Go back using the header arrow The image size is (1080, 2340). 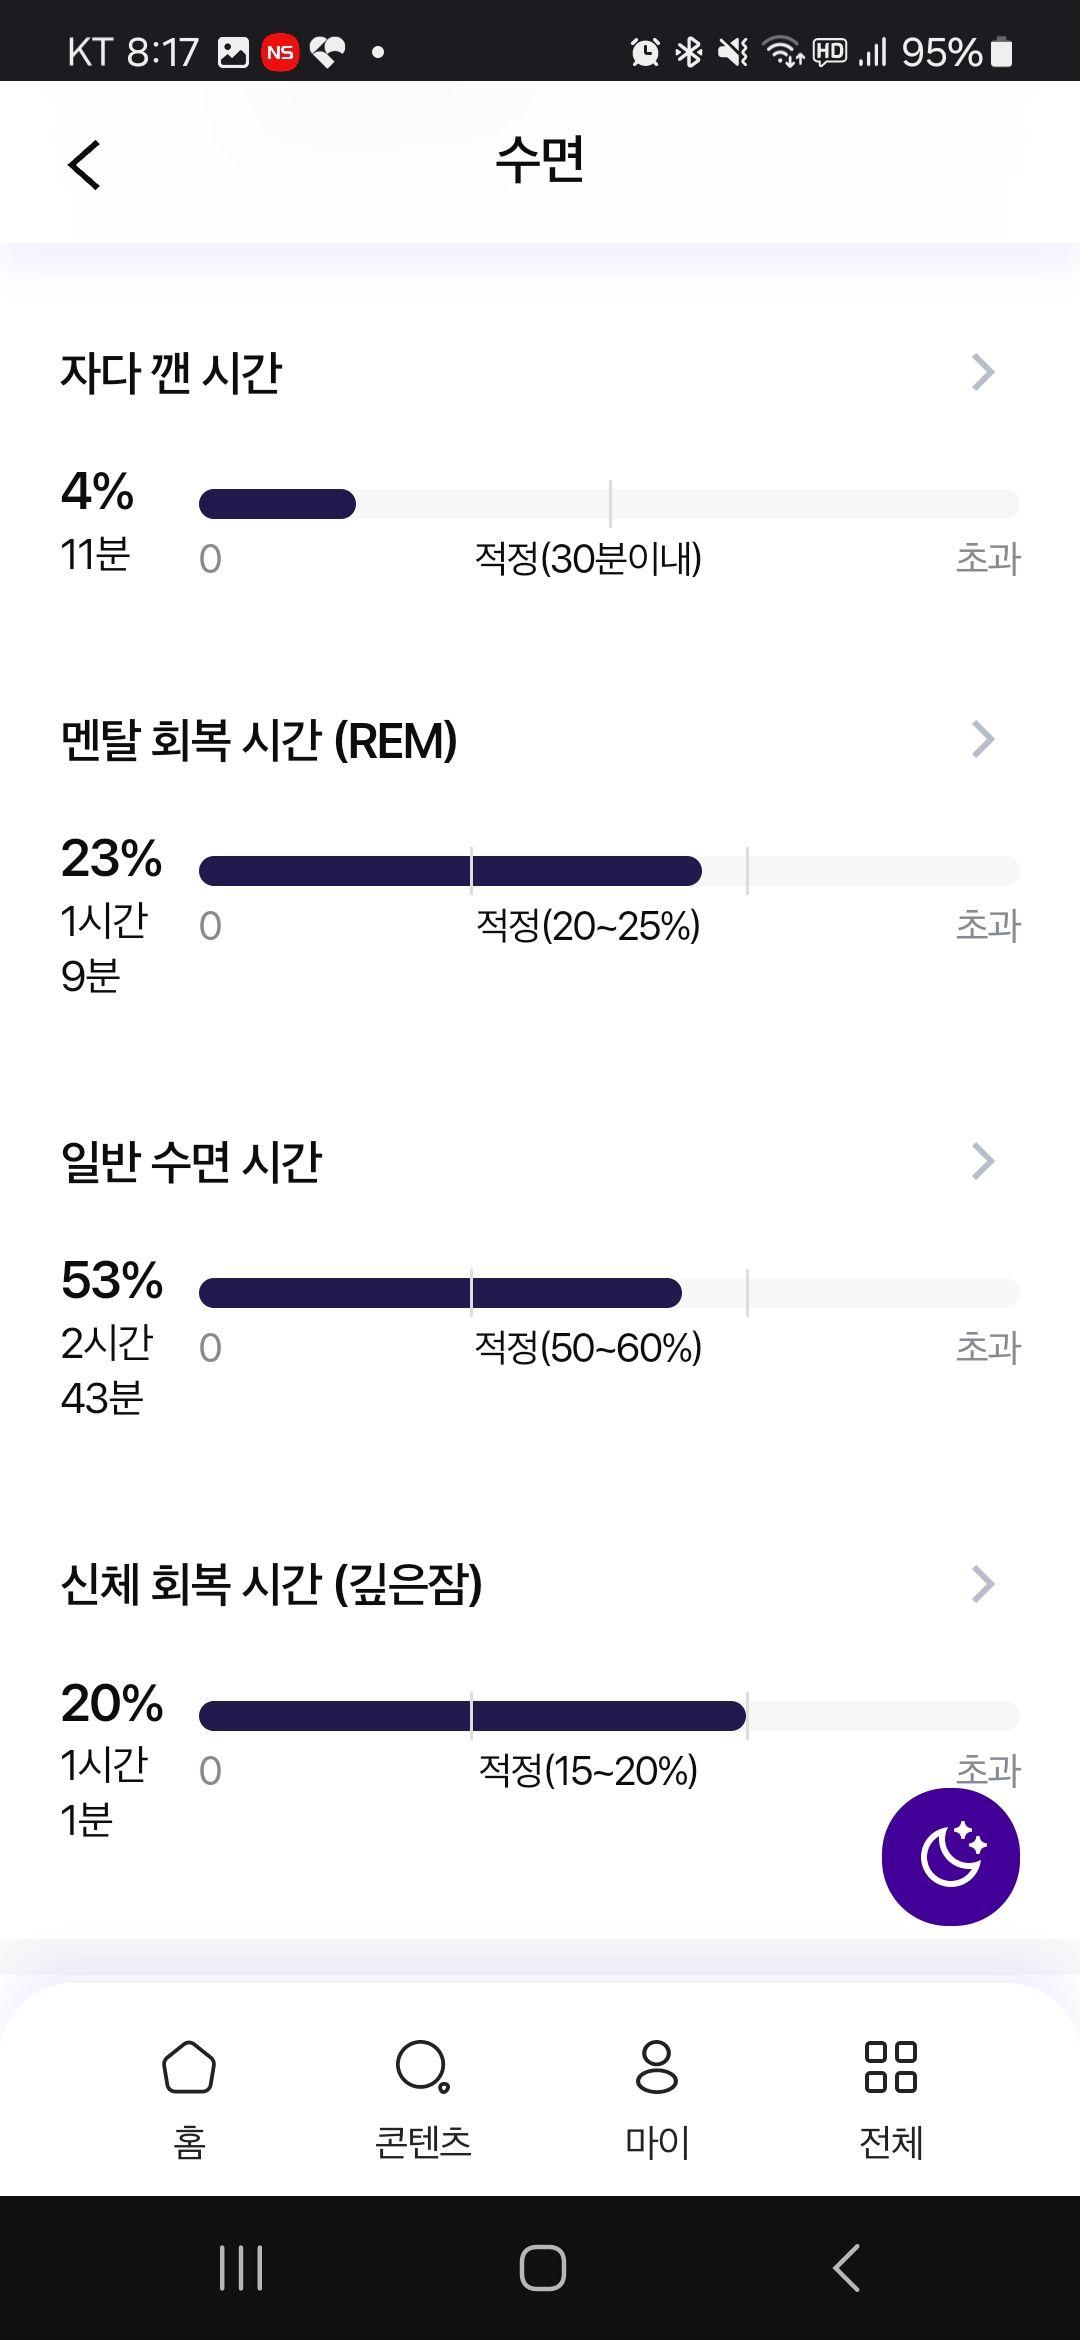tap(84, 165)
